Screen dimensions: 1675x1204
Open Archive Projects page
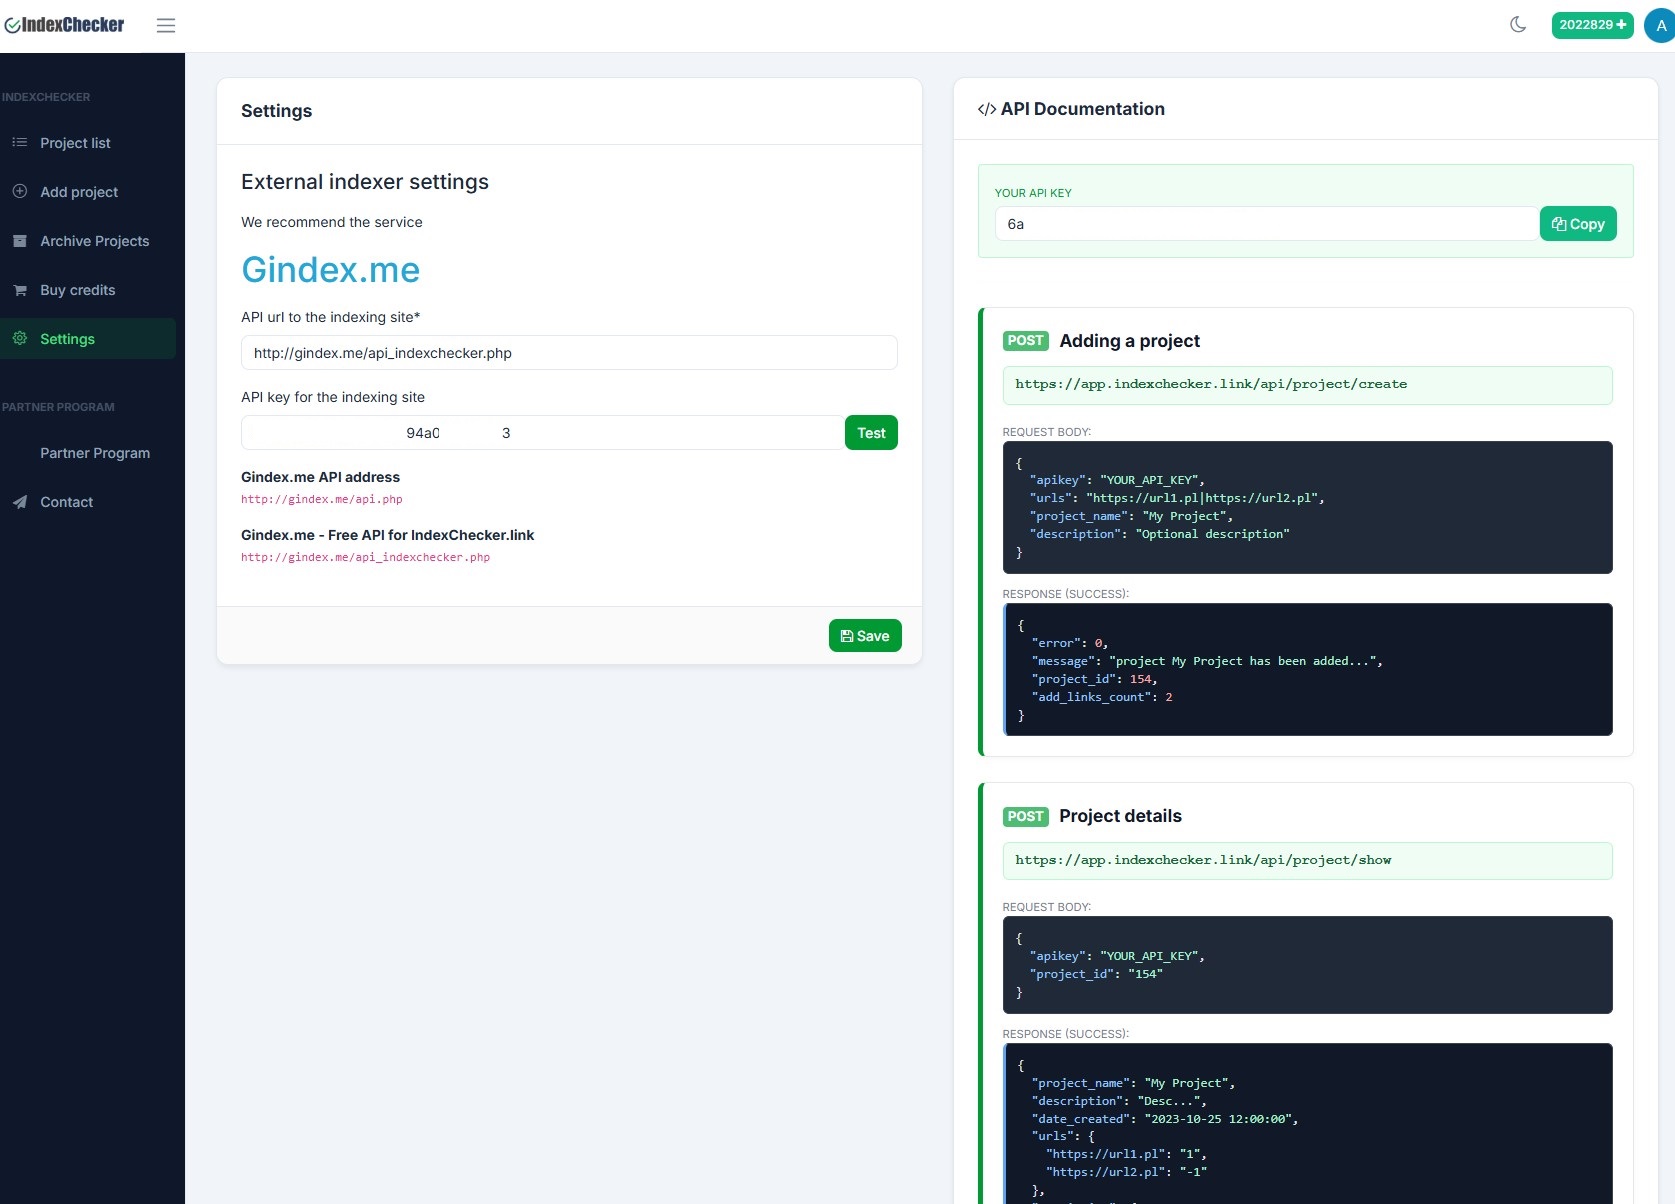95,241
